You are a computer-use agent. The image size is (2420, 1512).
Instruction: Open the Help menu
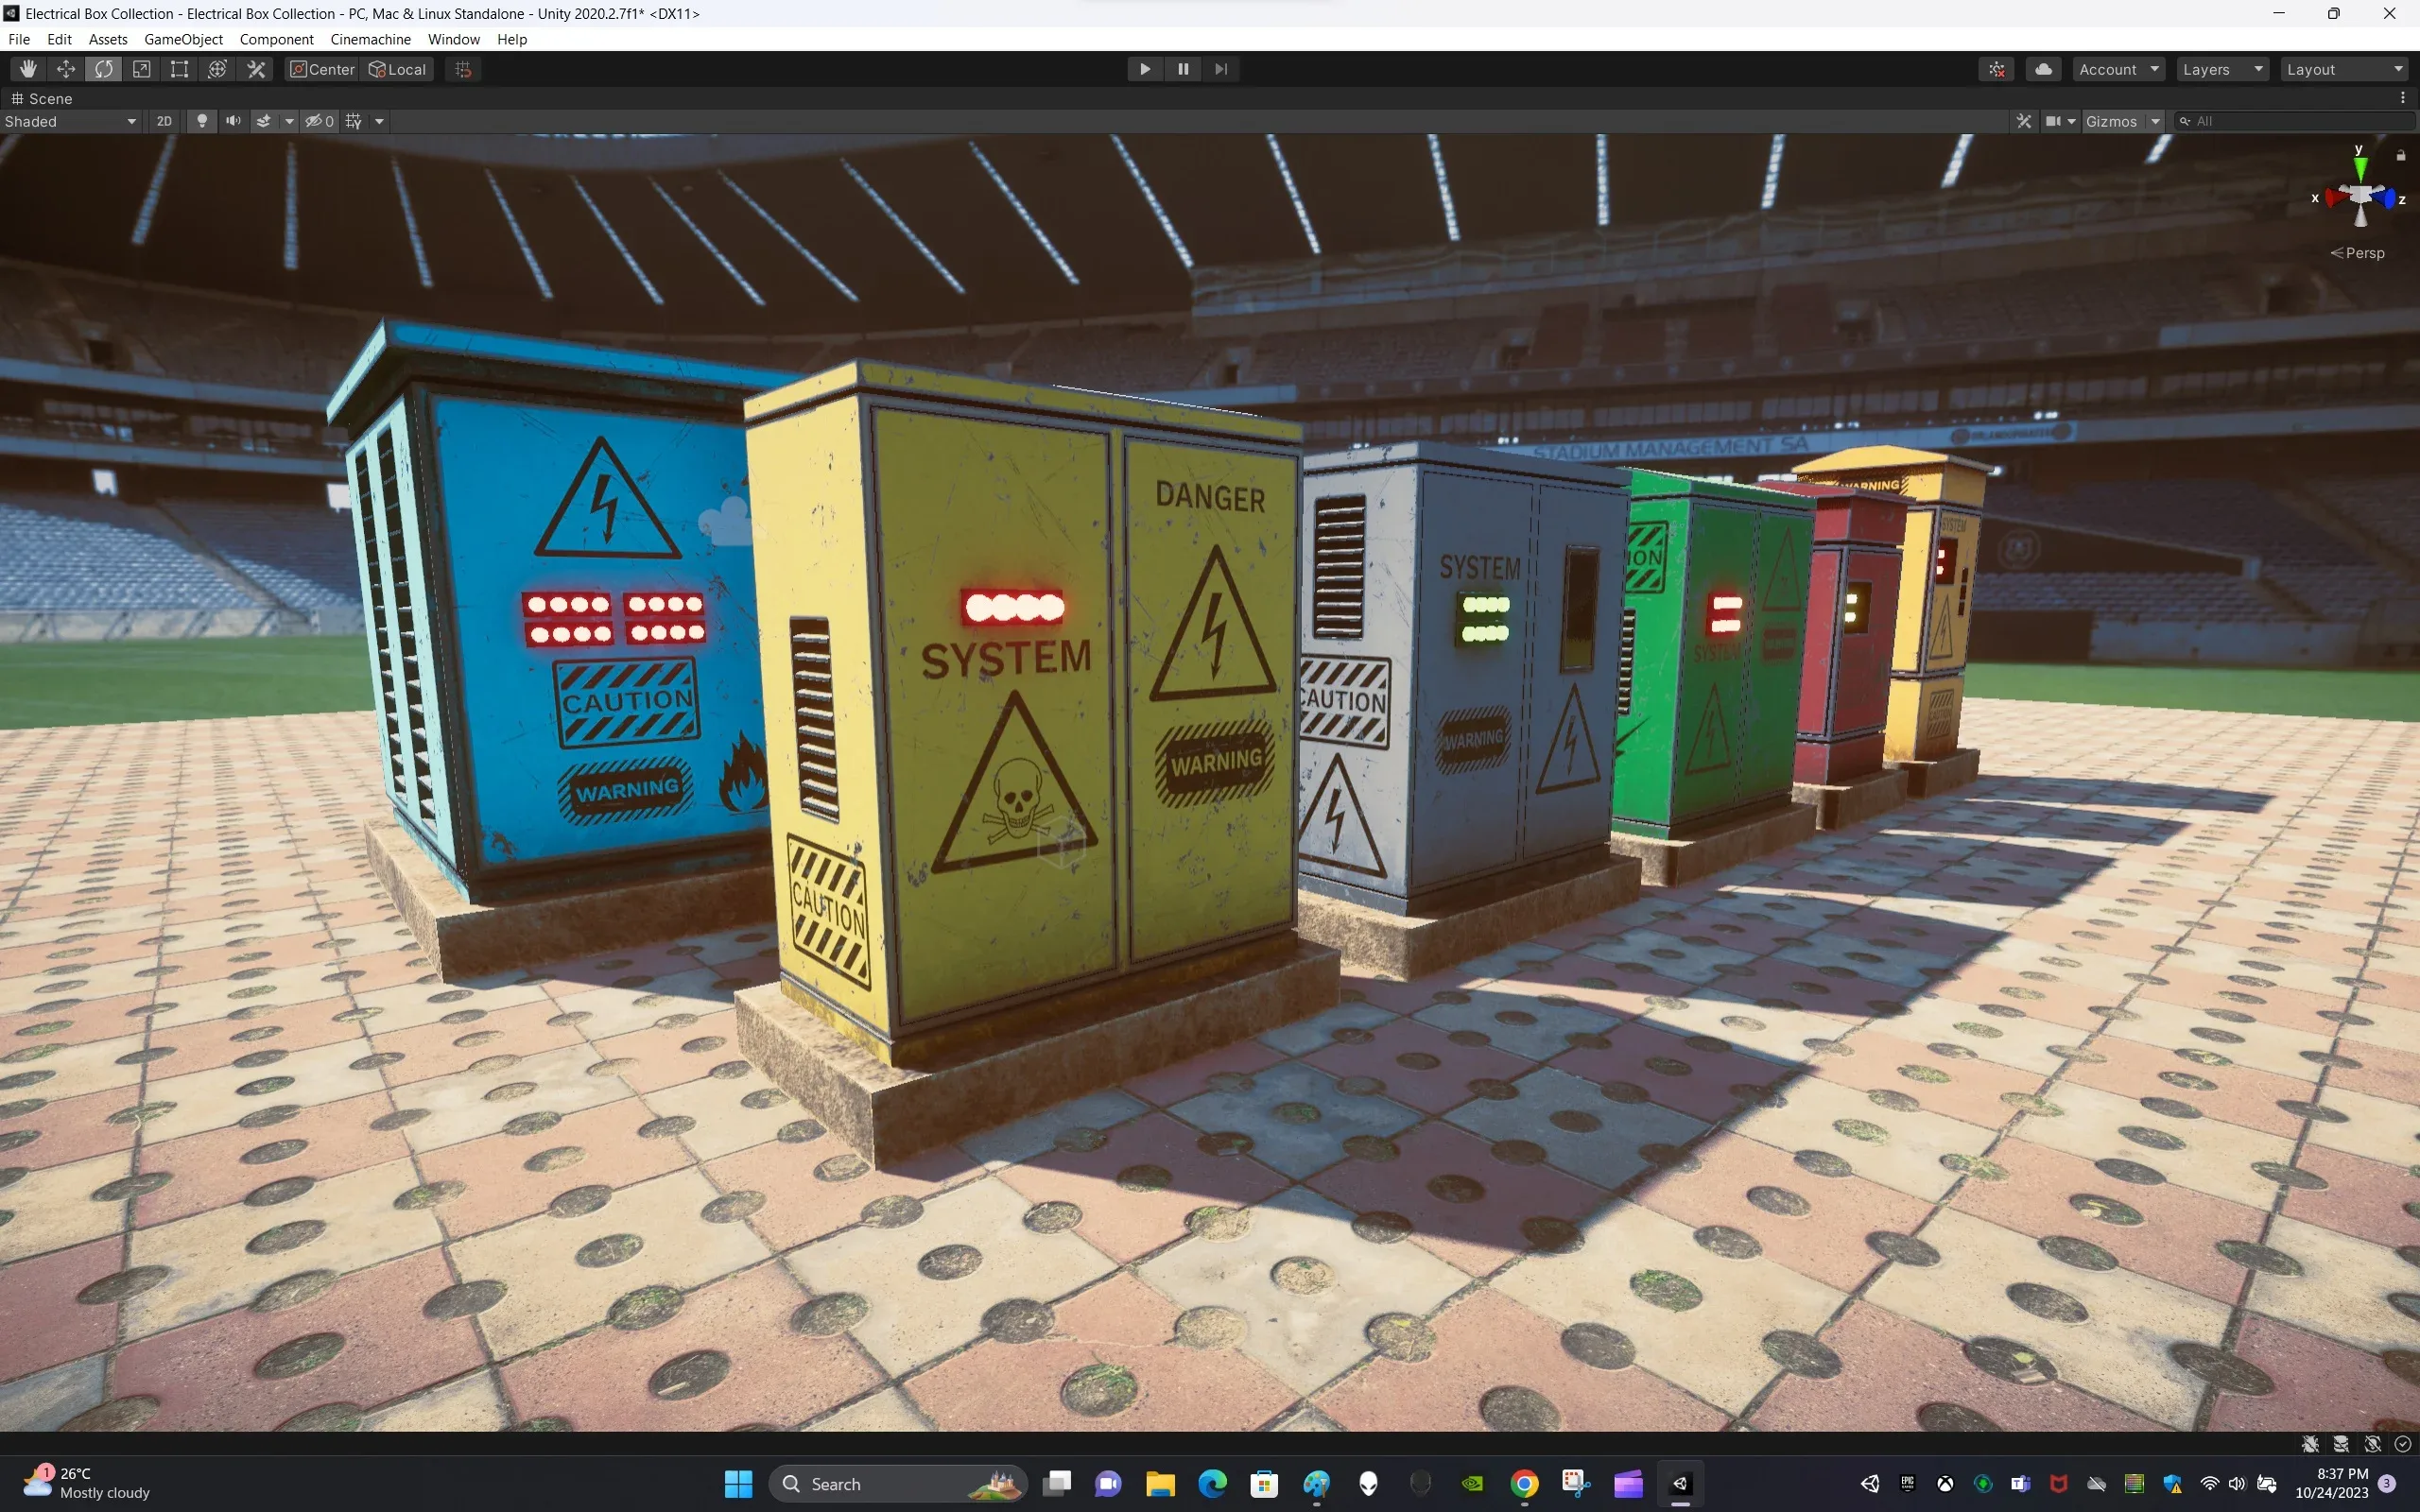[512, 39]
